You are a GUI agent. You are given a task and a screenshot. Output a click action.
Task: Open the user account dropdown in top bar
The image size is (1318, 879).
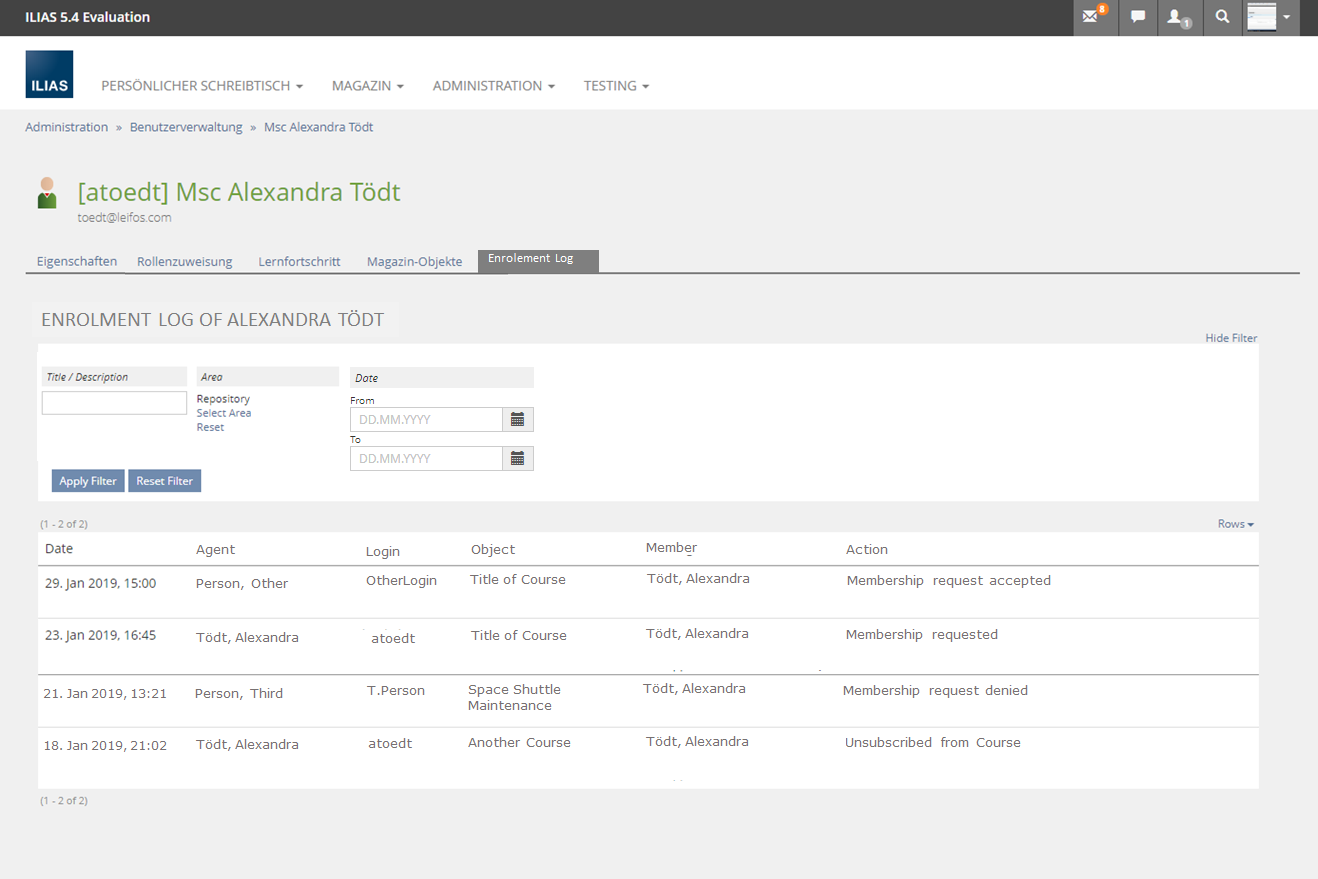coord(1270,17)
